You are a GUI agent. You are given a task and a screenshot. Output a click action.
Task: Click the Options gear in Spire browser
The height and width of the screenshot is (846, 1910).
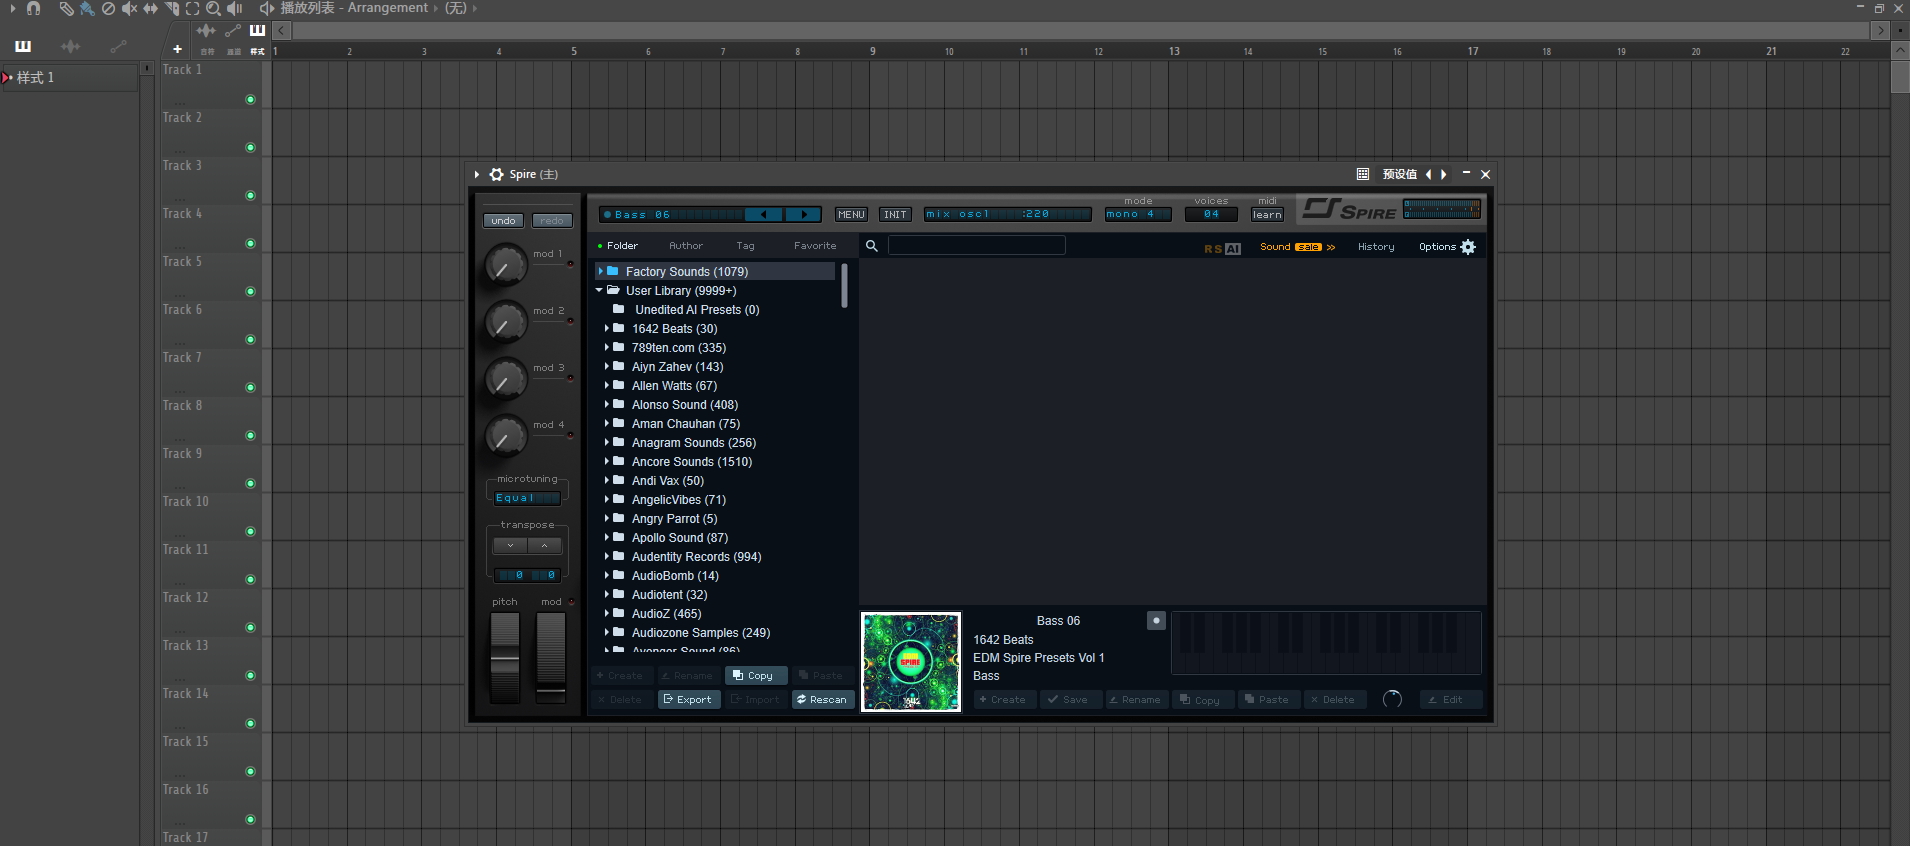(x=1468, y=247)
